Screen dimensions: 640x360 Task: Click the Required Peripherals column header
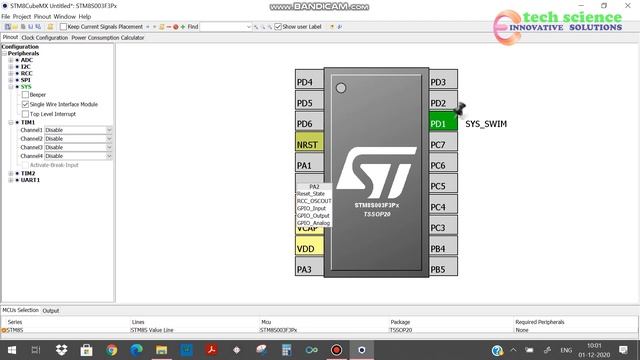[540, 322]
